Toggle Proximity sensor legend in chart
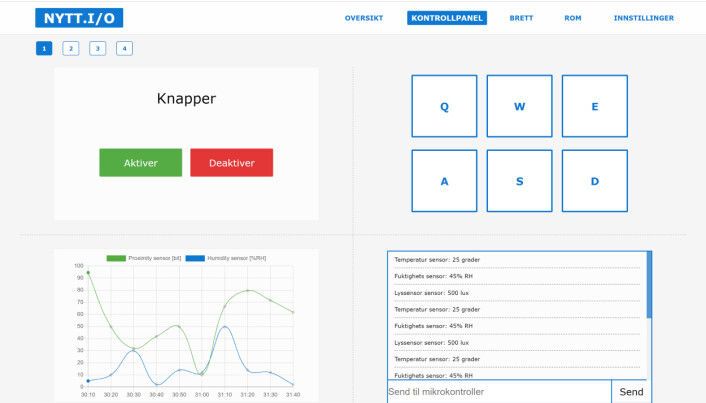 pos(144,258)
